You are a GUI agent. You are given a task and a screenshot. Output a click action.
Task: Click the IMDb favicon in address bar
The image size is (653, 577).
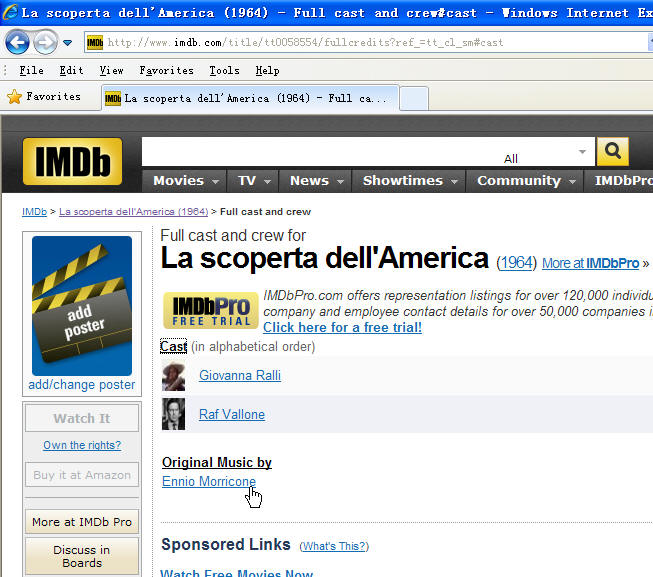[95, 42]
